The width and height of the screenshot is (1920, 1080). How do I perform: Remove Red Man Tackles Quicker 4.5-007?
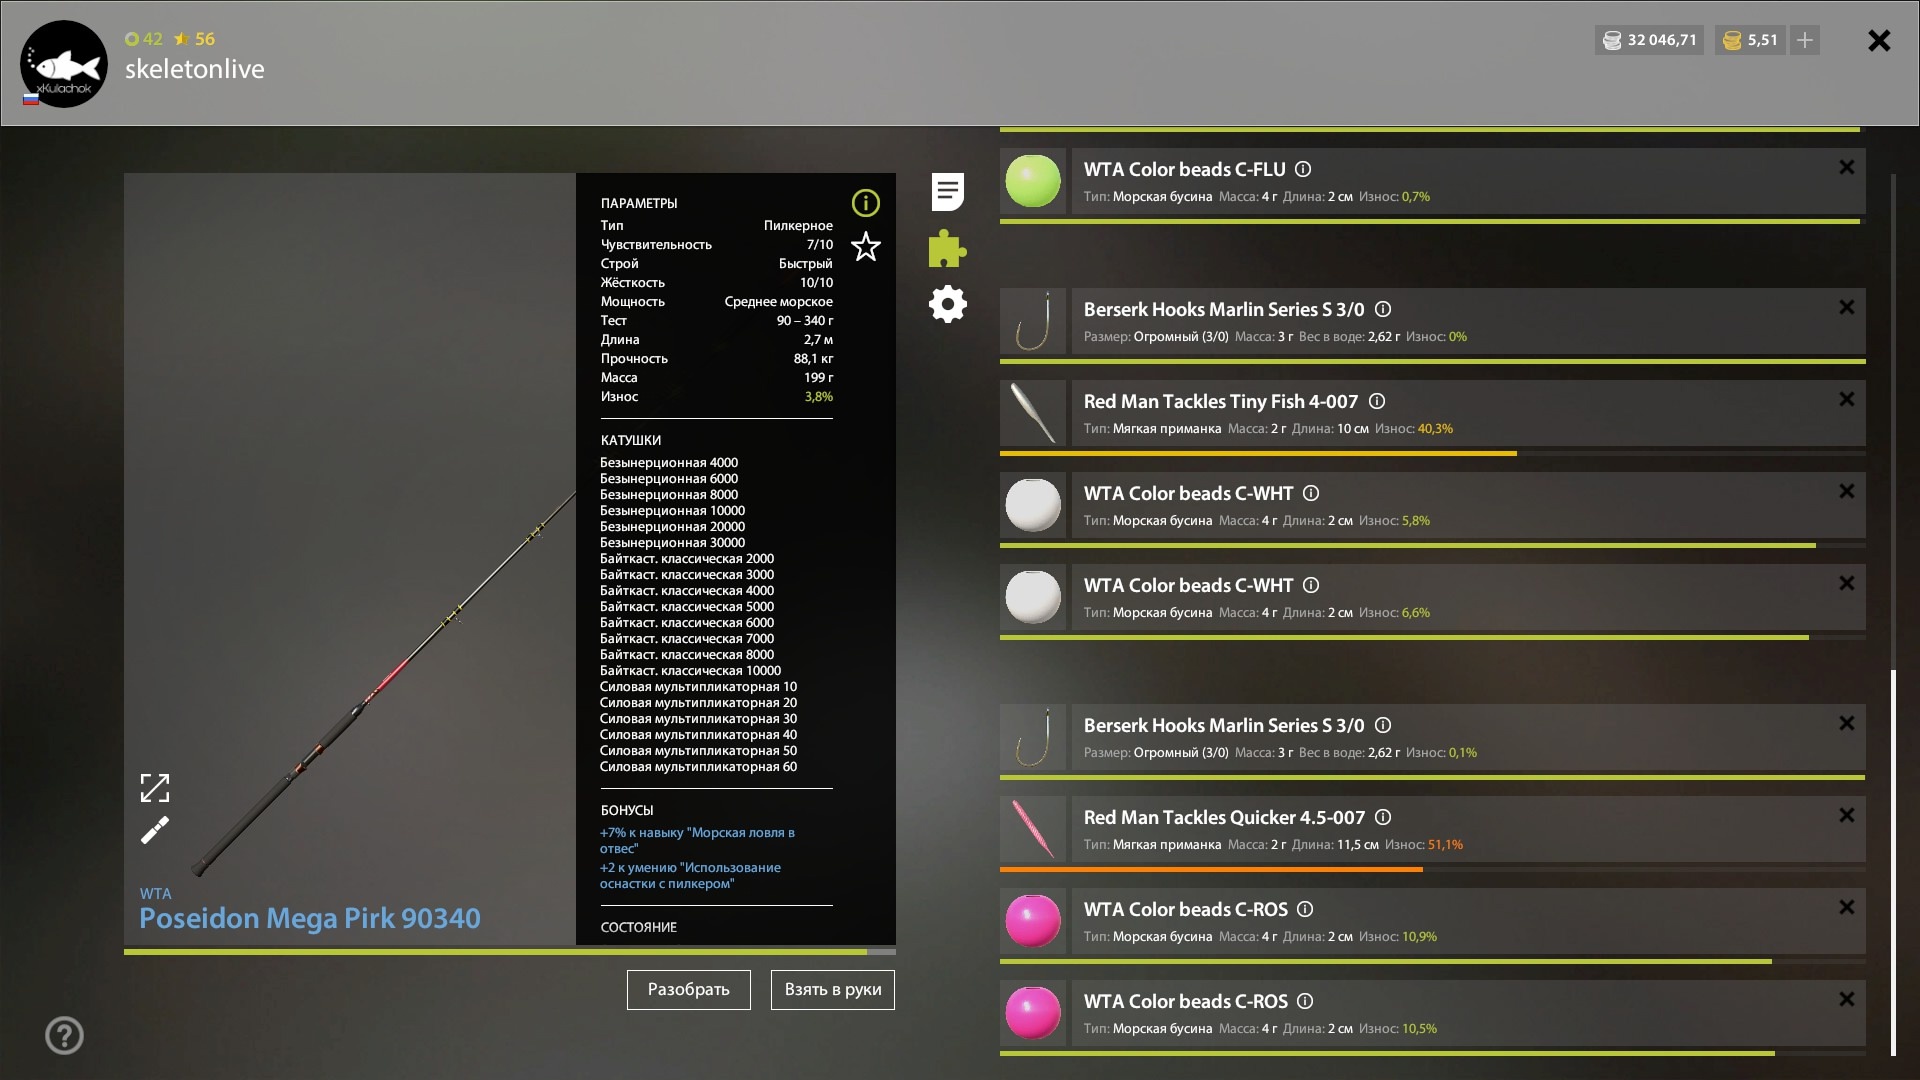pos(1846,815)
